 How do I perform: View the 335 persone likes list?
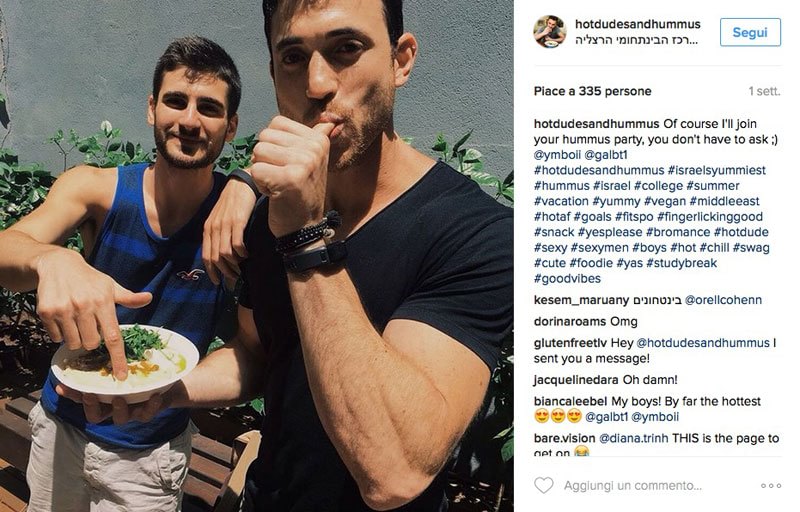coord(592,91)
